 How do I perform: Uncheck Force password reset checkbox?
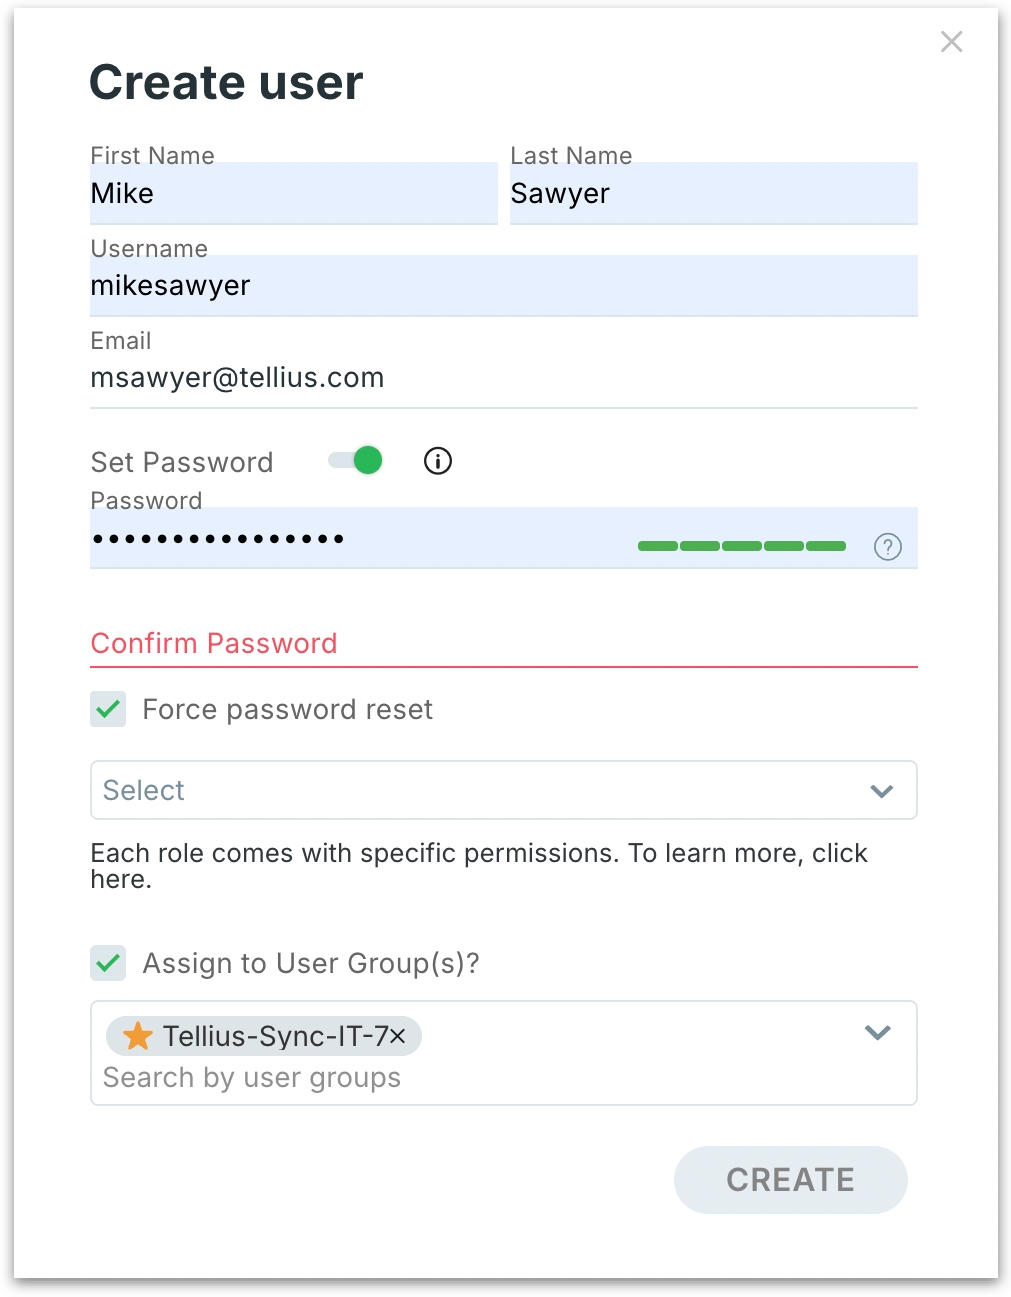point(108,709)
